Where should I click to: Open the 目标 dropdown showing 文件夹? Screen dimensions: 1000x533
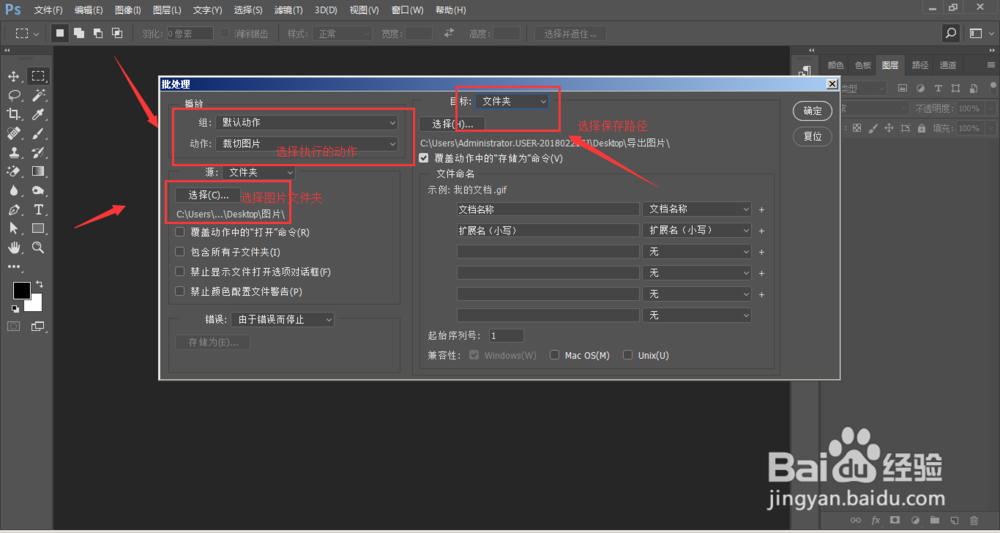pyautogui.click(x=512, y=101)
